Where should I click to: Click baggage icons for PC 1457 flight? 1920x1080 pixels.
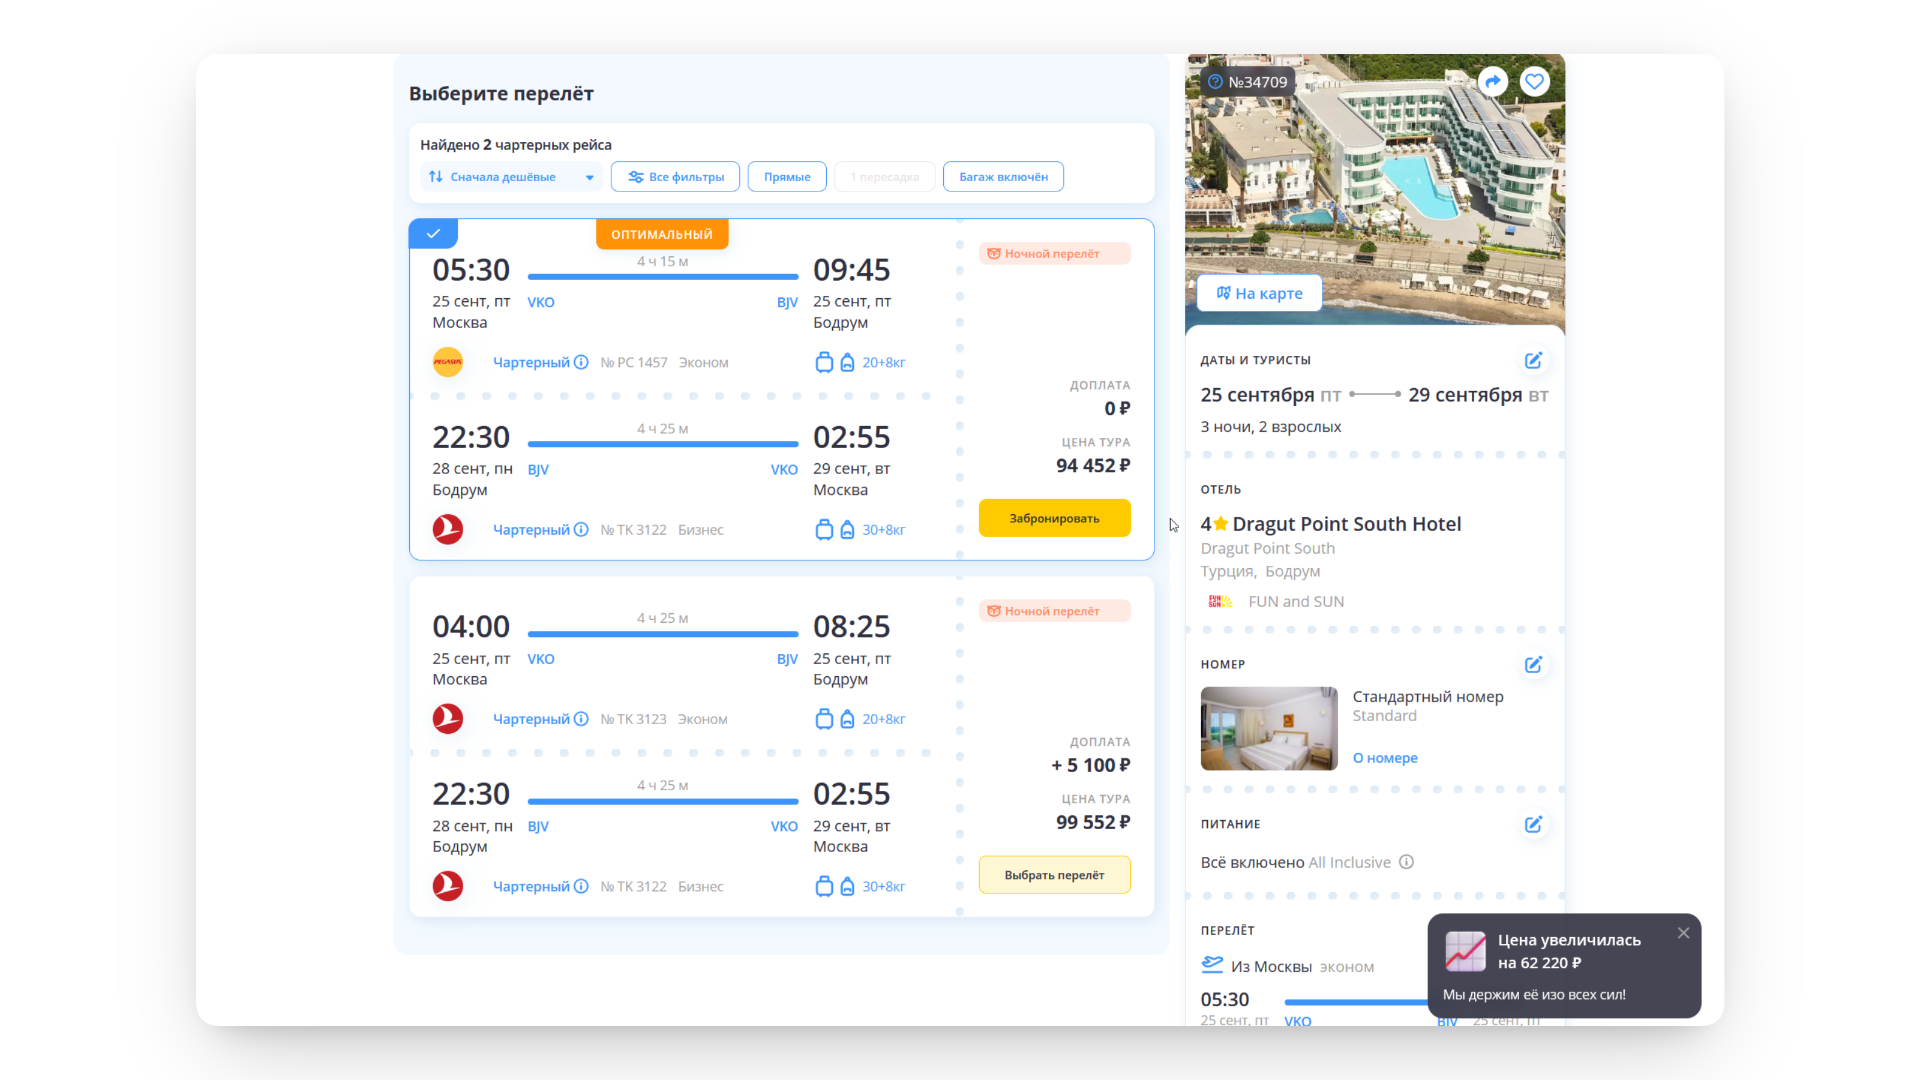coord(835,362)
